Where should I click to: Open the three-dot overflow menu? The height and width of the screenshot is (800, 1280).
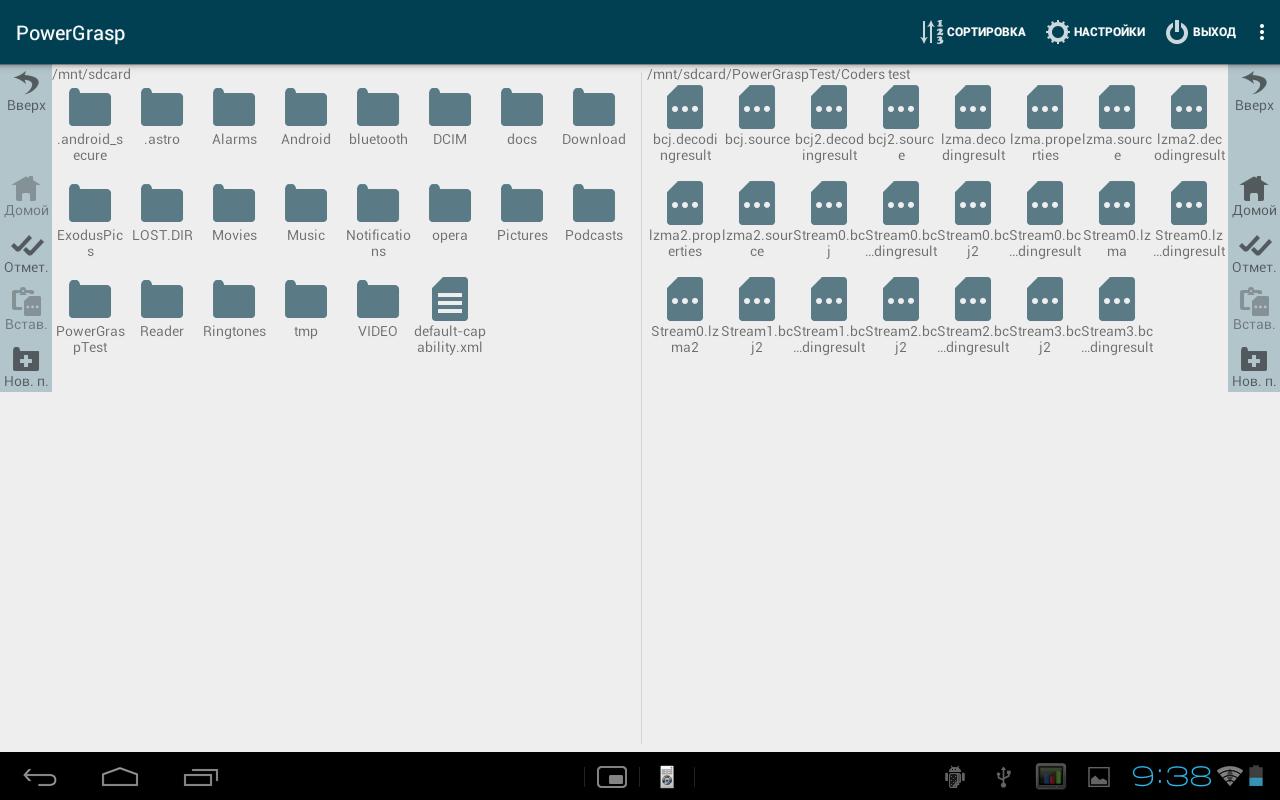click(x=1262, y=32)
